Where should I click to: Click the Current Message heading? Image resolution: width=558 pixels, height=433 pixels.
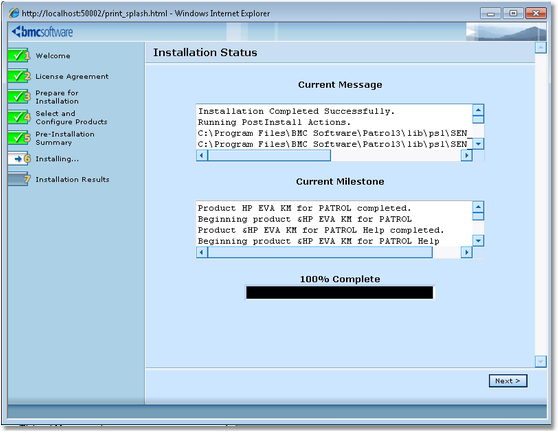click(340, 85)
